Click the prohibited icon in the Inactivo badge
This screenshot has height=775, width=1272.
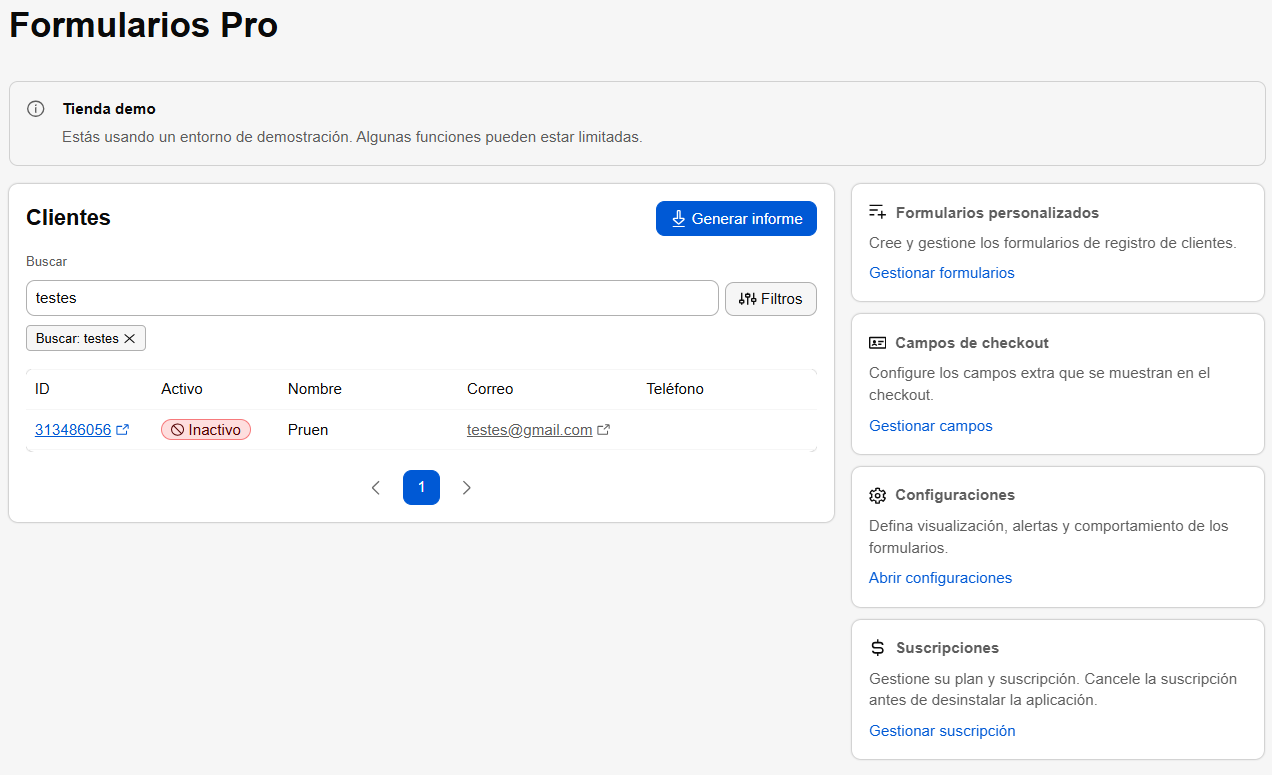click(x=177, y=430)
